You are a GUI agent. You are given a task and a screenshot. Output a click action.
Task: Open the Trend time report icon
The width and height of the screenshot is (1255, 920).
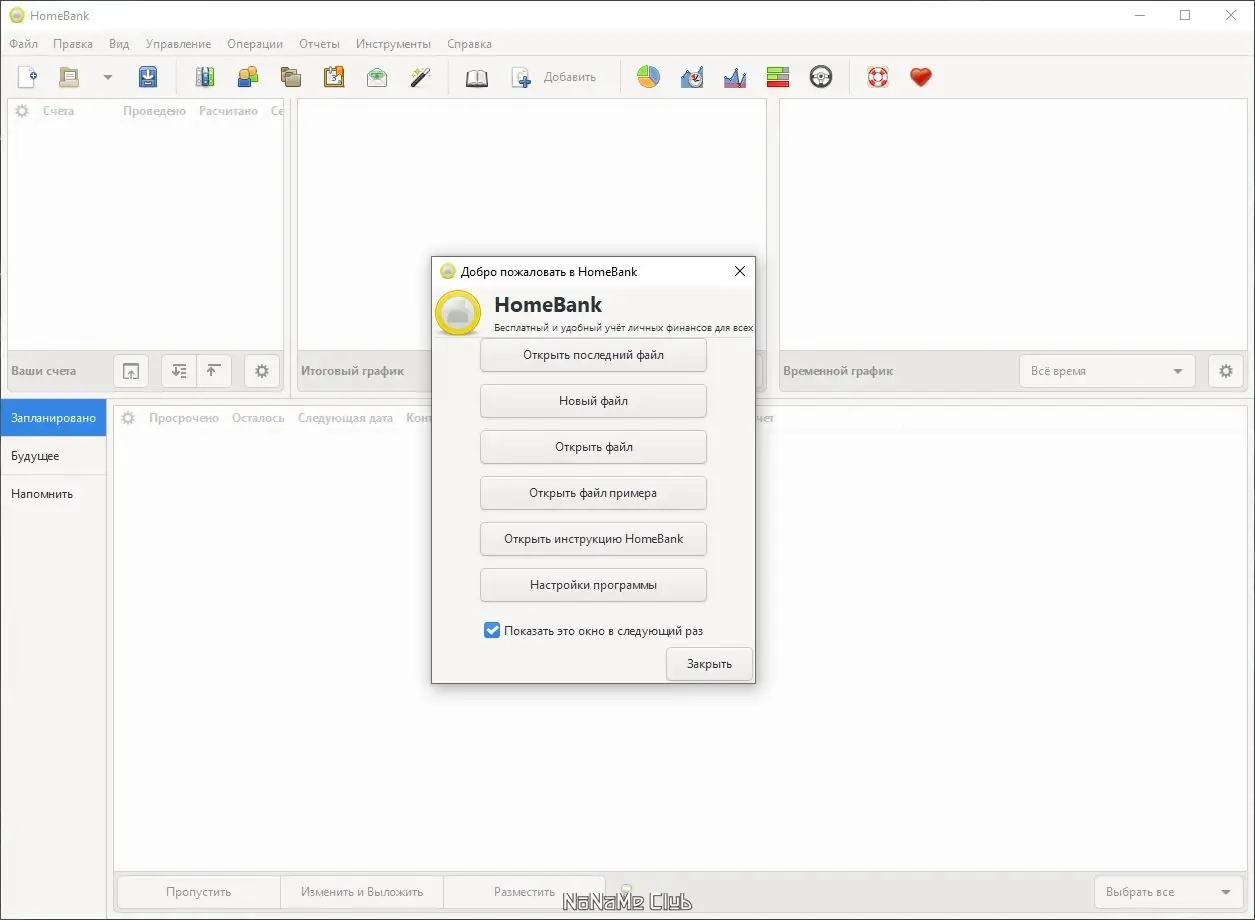[691, 77]
